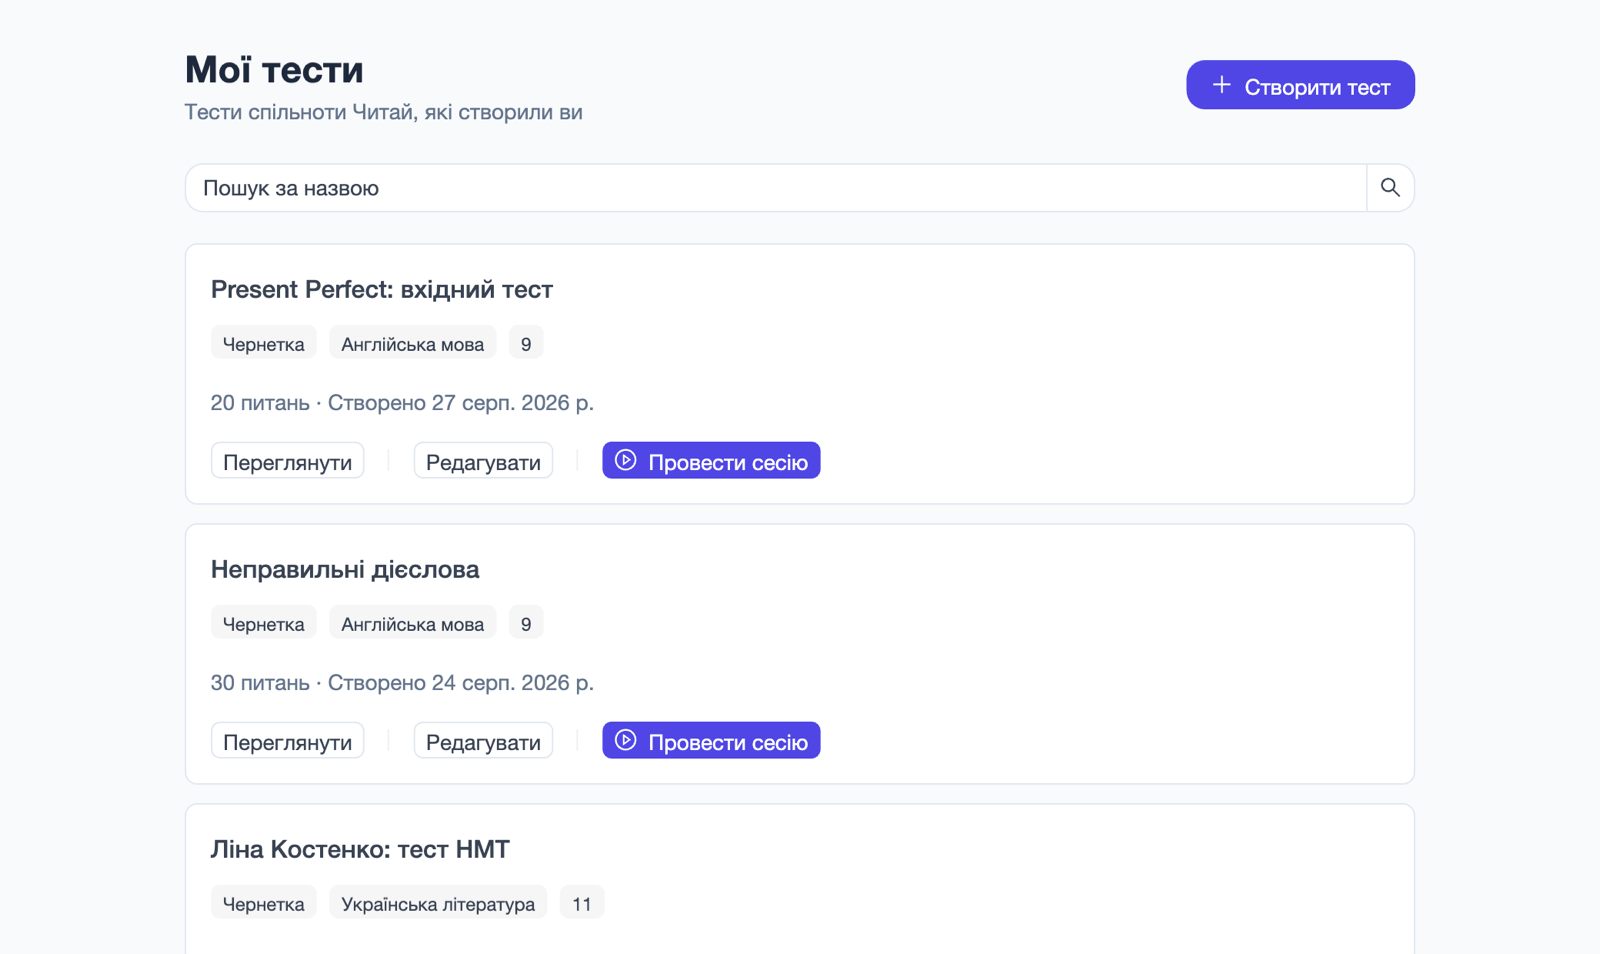Screen dimensions: 1600x954
Task: Click Чернетка tag on Неправильні дієслова card
Action: pyautogui.click(x=264, y=623)
